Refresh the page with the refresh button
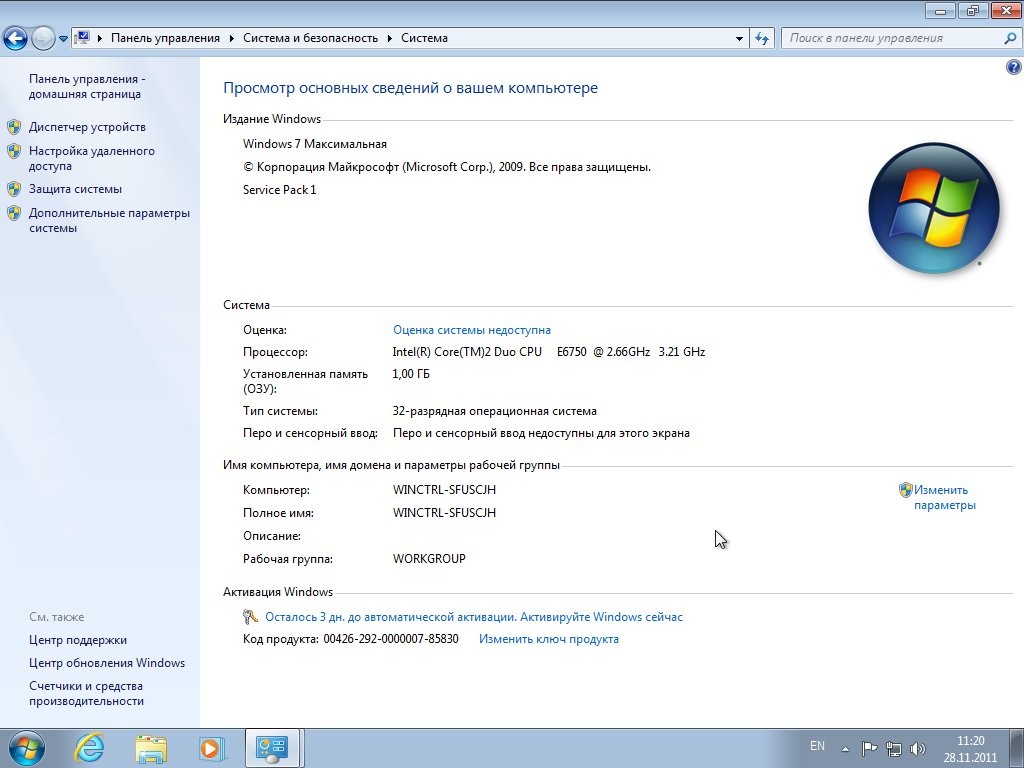Viewport: 1024px width, 768px height. pos(761,38)
